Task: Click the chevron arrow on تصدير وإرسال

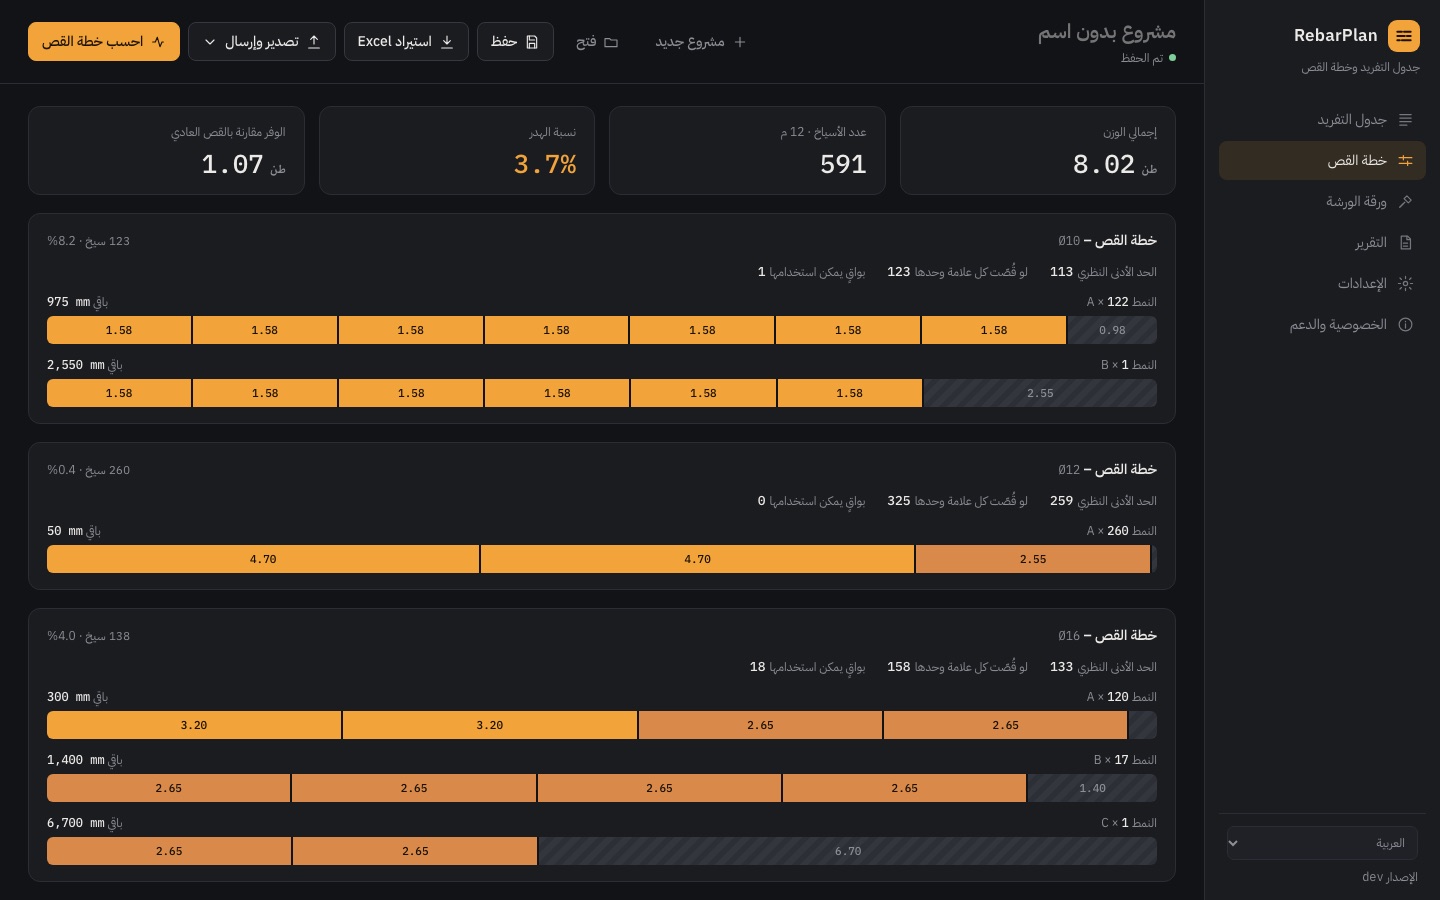Action: point(210,42)
